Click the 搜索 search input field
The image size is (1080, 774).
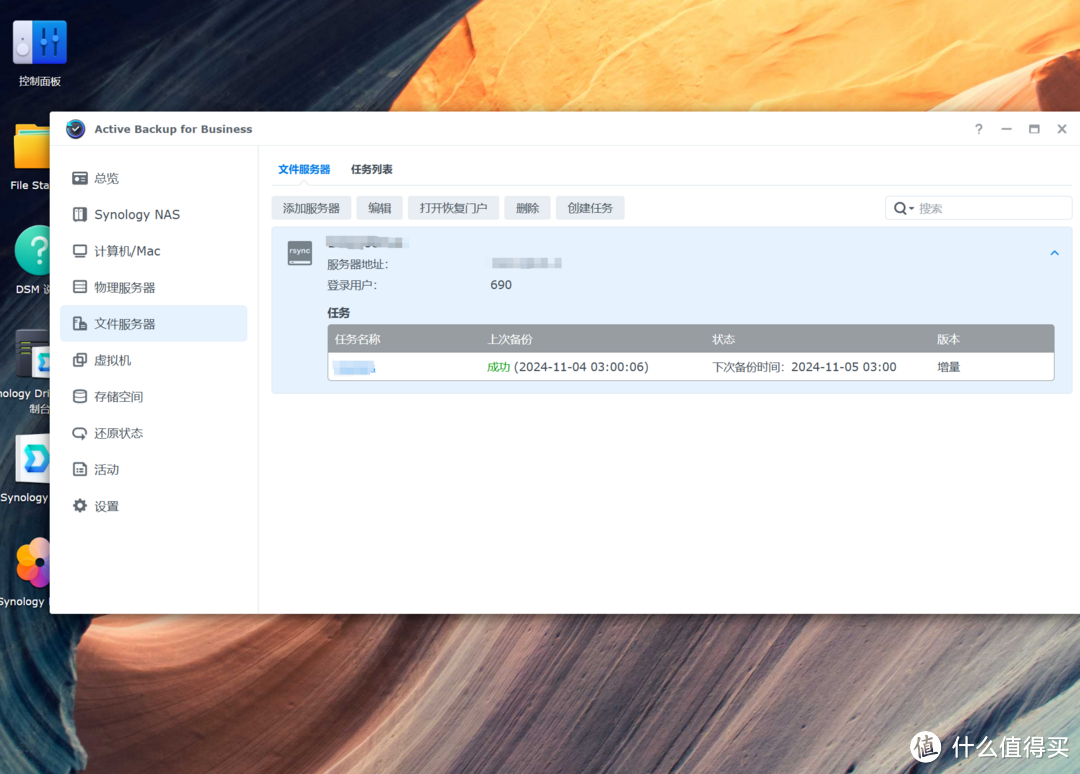990,208
